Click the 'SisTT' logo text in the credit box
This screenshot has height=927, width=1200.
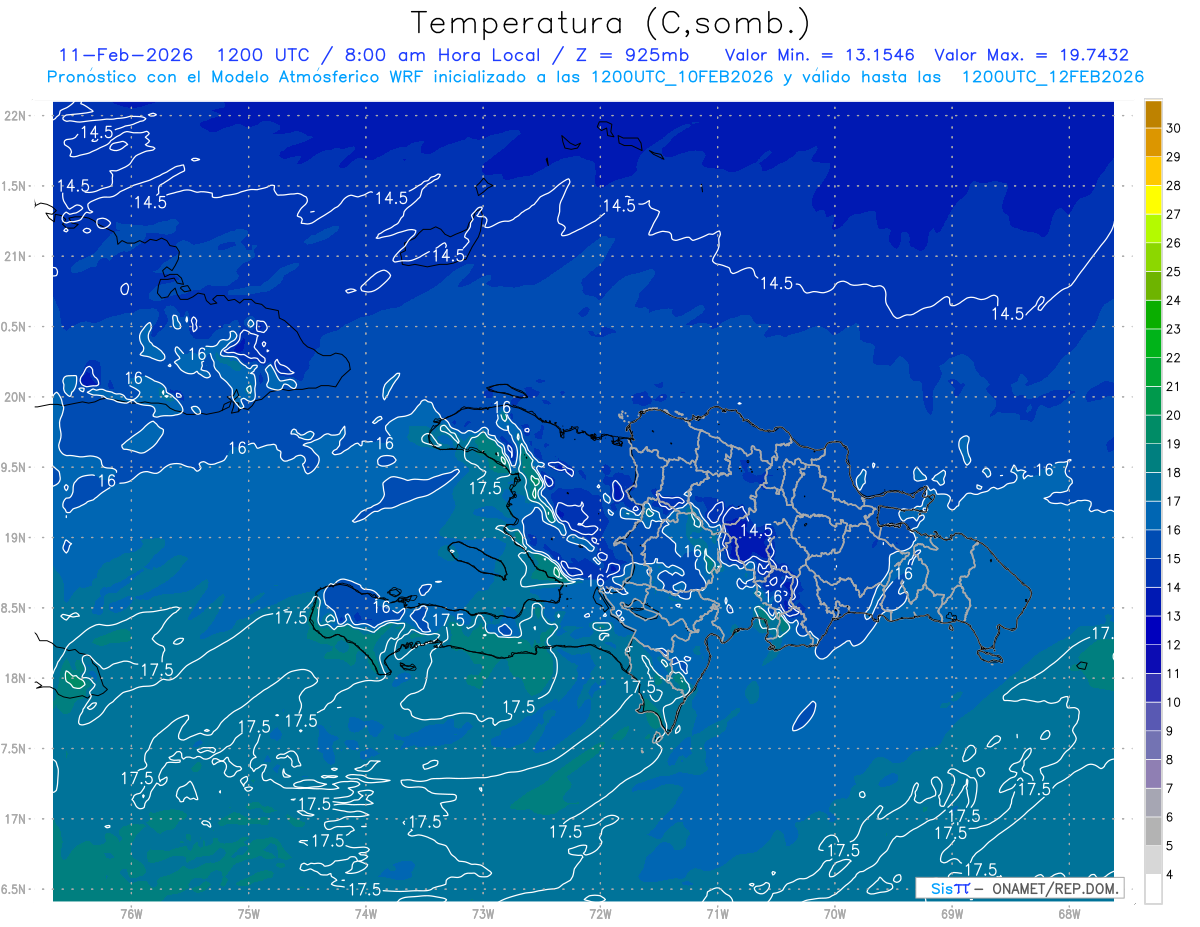[950, 888]
